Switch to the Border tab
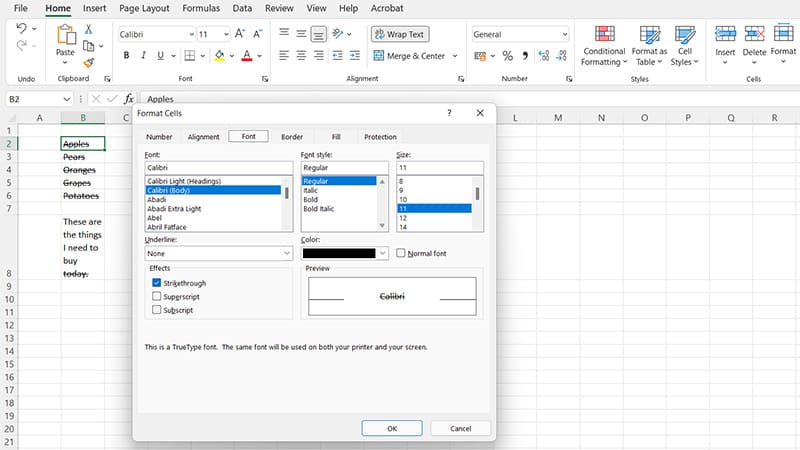800x450 pixels. pos(292,137)
